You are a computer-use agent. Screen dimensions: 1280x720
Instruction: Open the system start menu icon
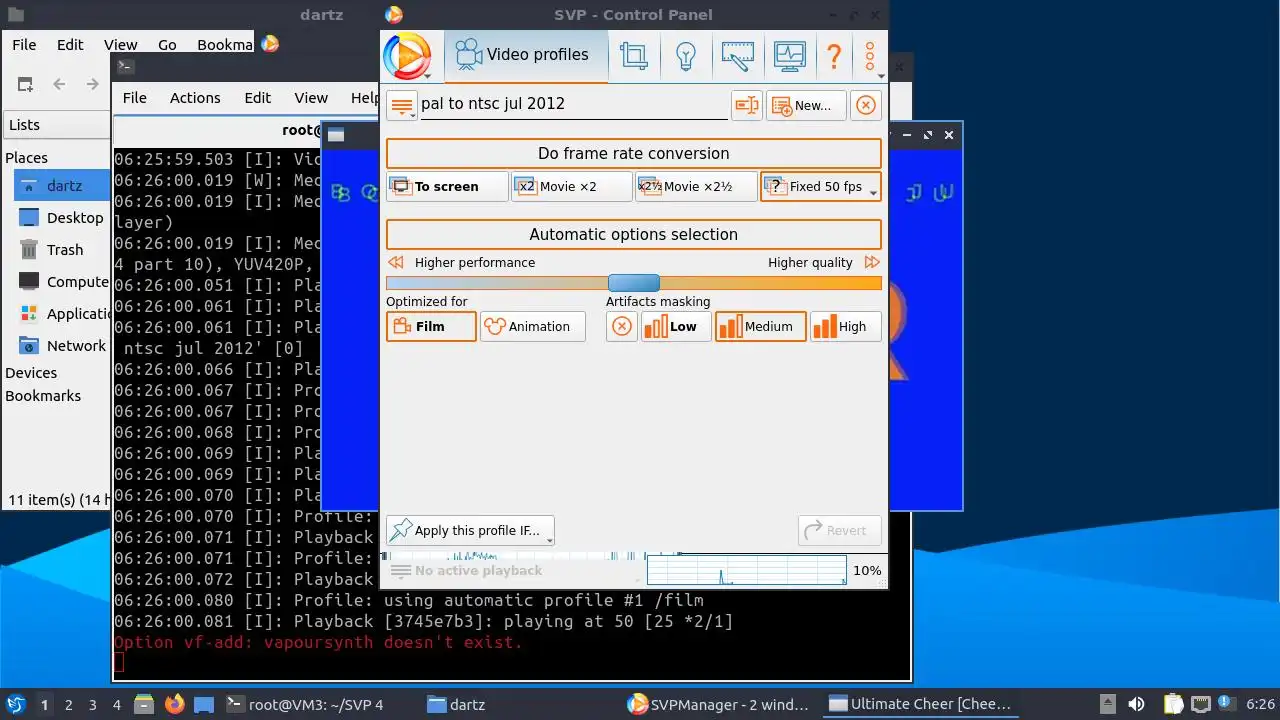click(15, 704)
